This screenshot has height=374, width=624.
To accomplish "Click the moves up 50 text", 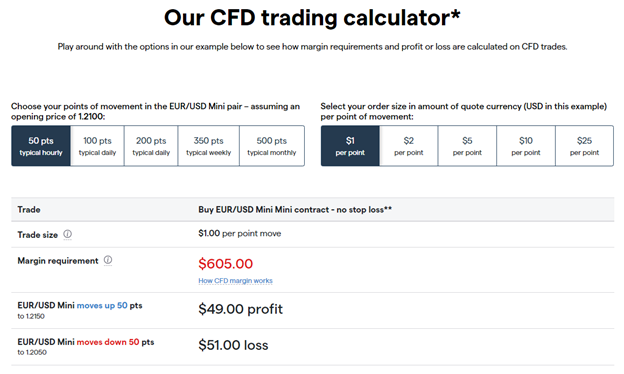I will click(102, 306).
